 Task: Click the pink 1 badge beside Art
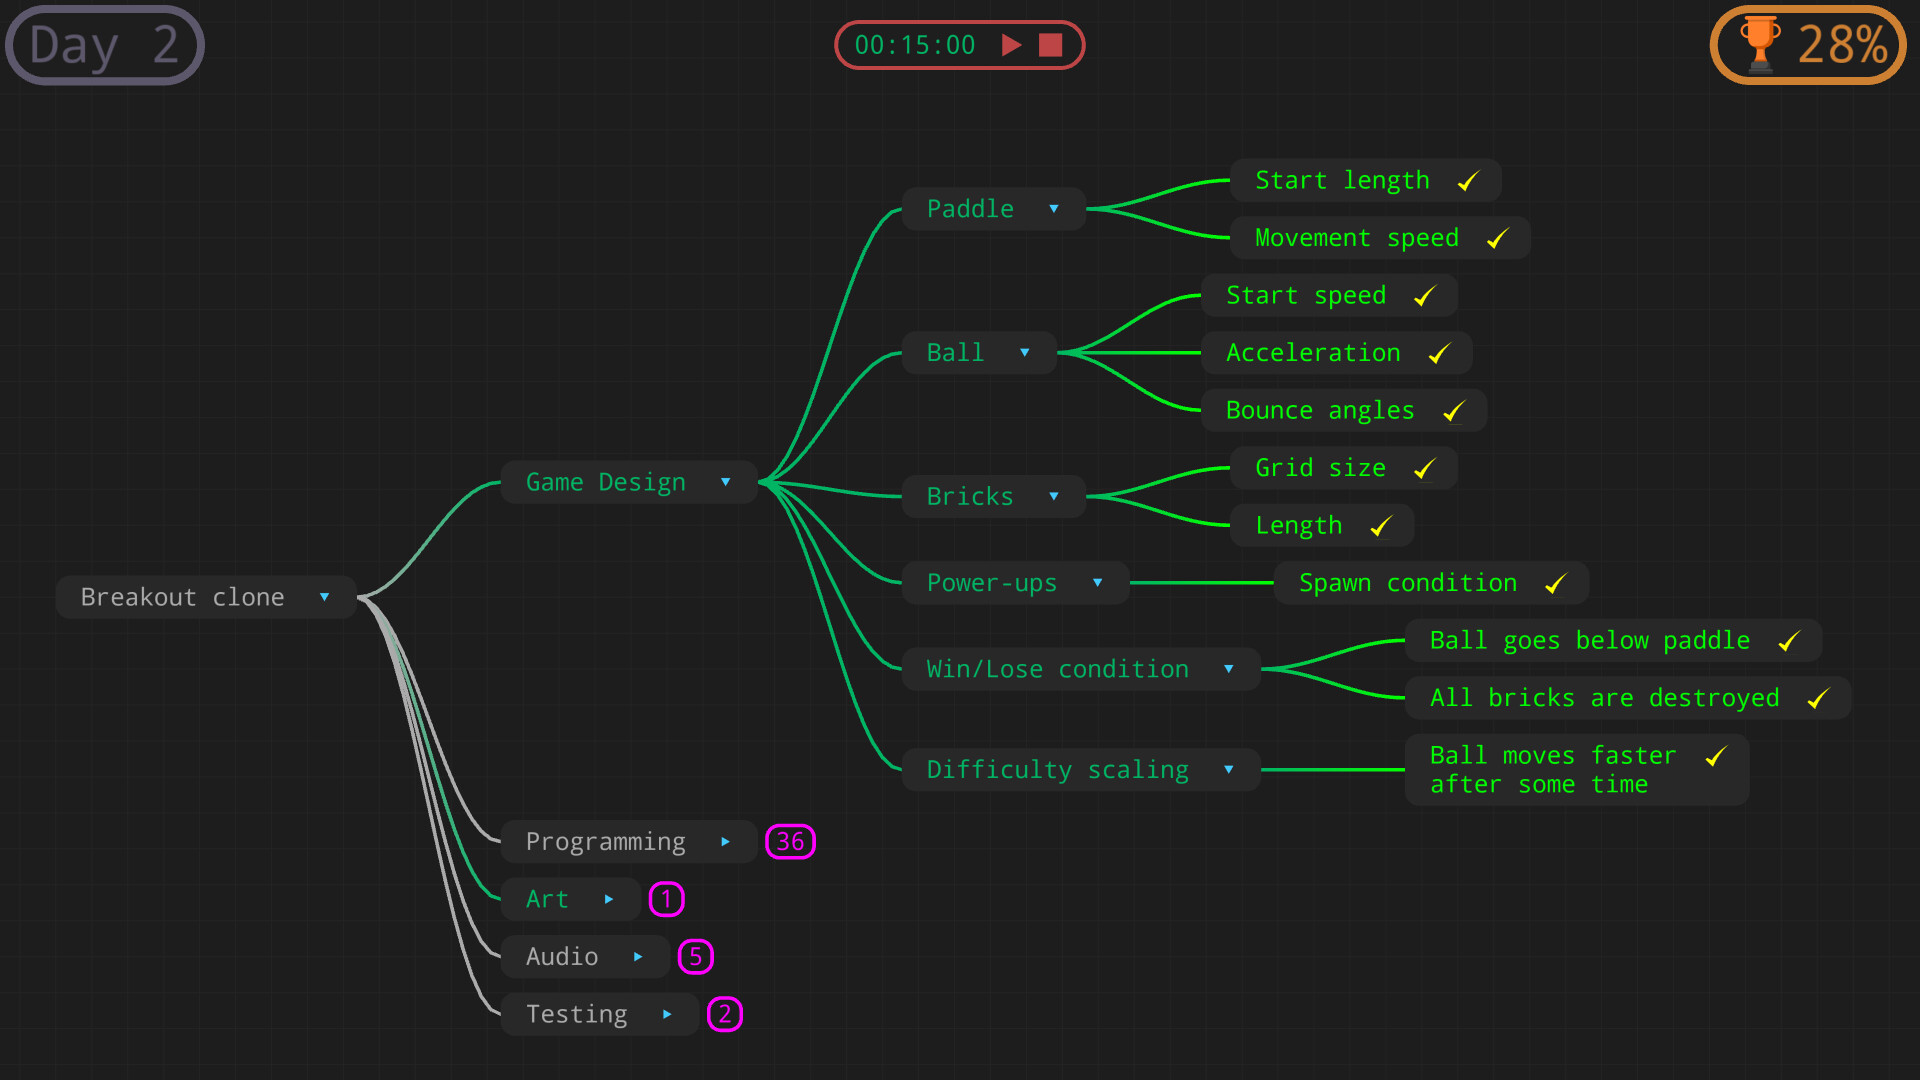666,899
